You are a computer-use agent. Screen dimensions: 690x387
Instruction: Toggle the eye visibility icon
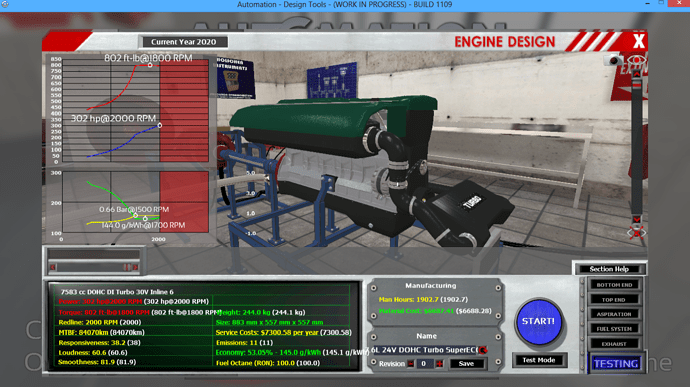tap(636, 59)
